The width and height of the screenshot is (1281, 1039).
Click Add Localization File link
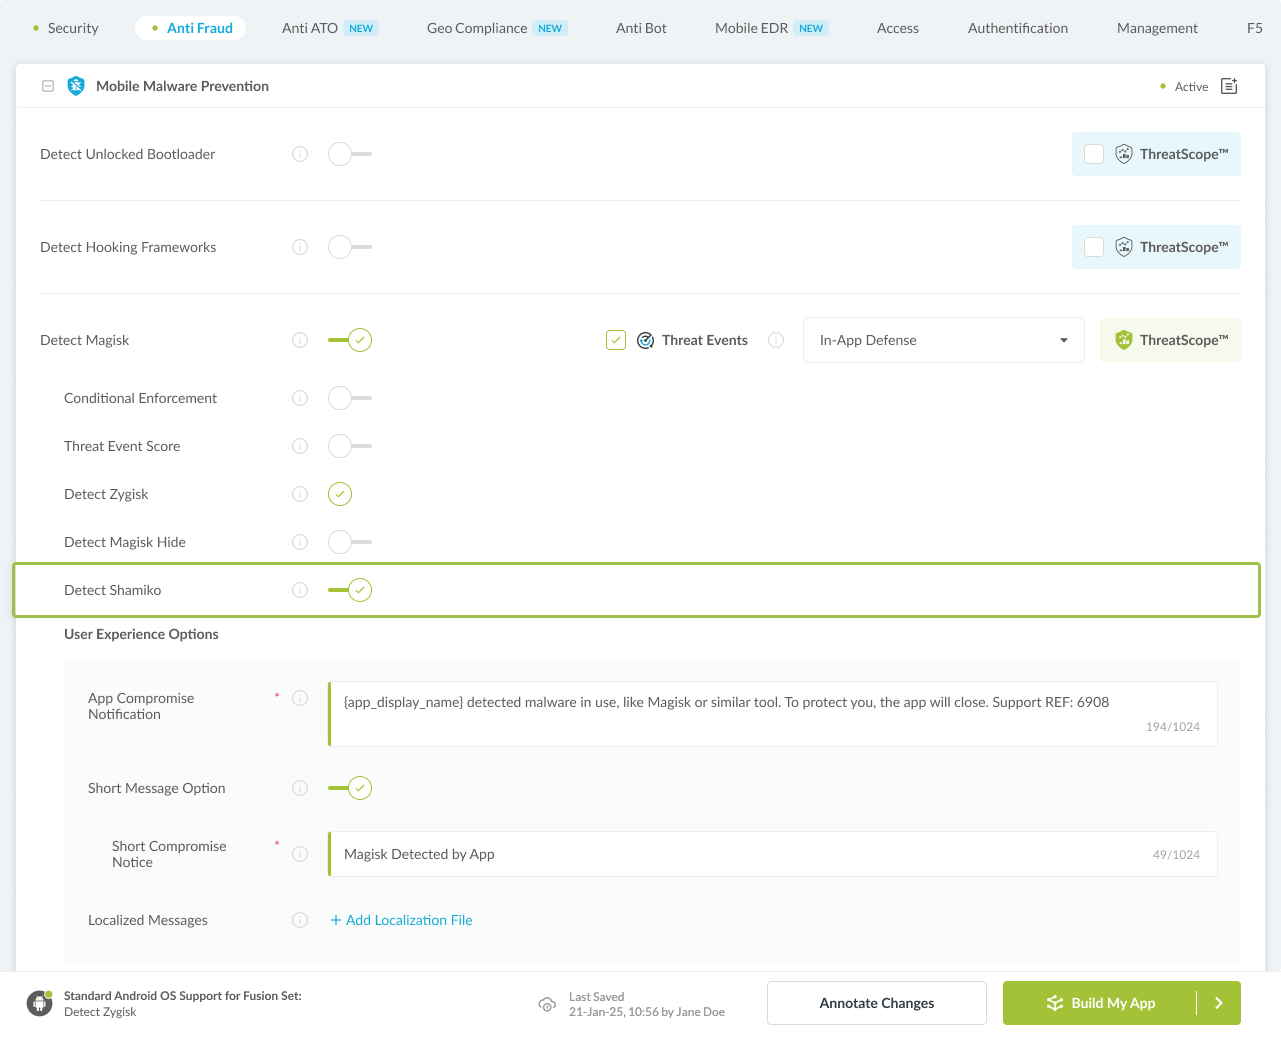click(402, 920)
